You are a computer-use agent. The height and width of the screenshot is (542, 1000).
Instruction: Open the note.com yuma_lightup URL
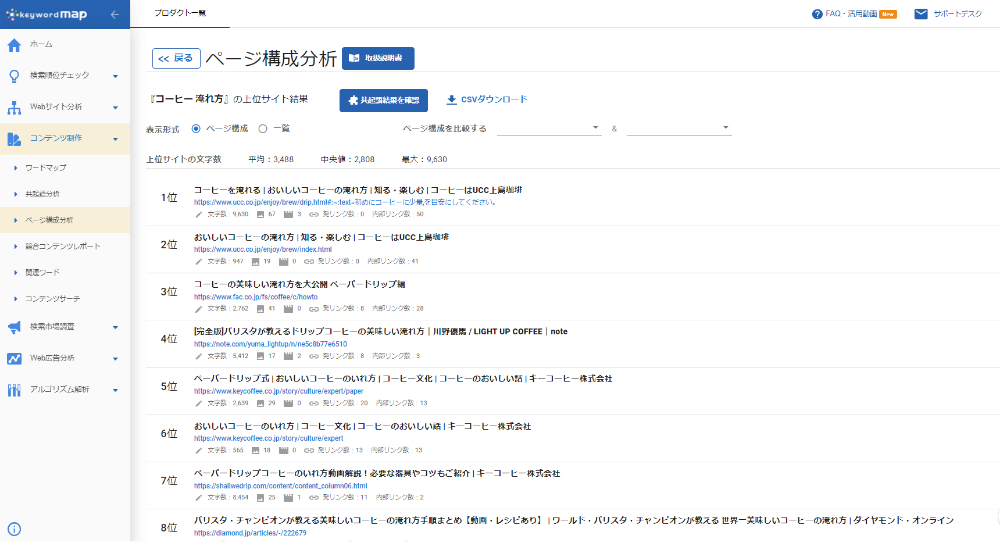(270, 344)
